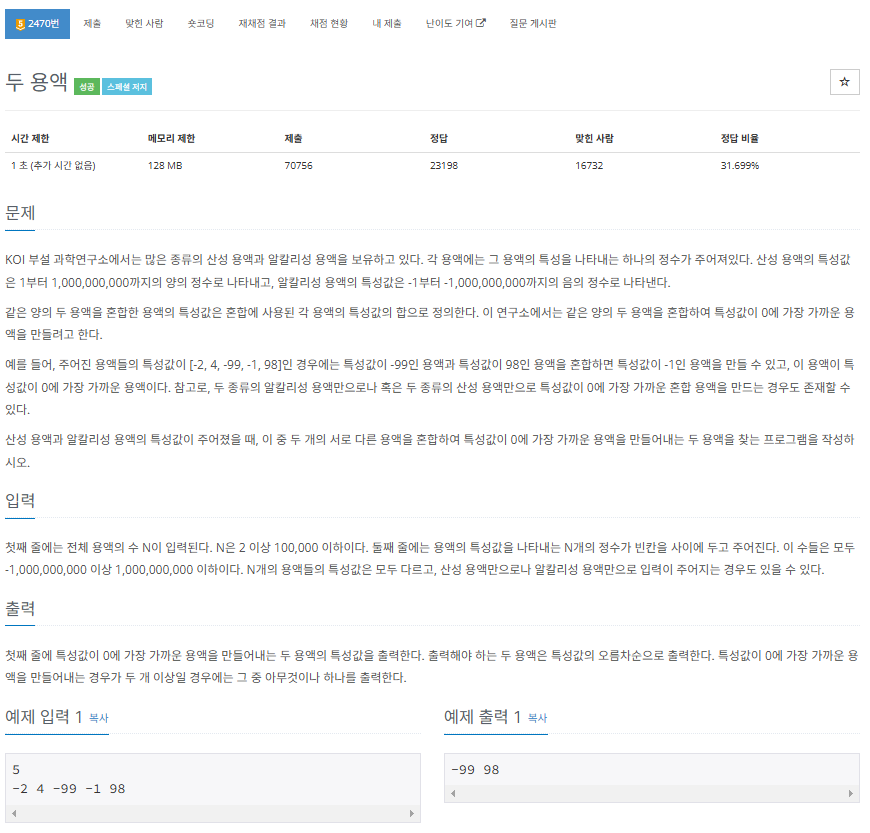Screen dimensions: 870x833
Task: Open the 숏코딩 tab
Action: (201, 24)
